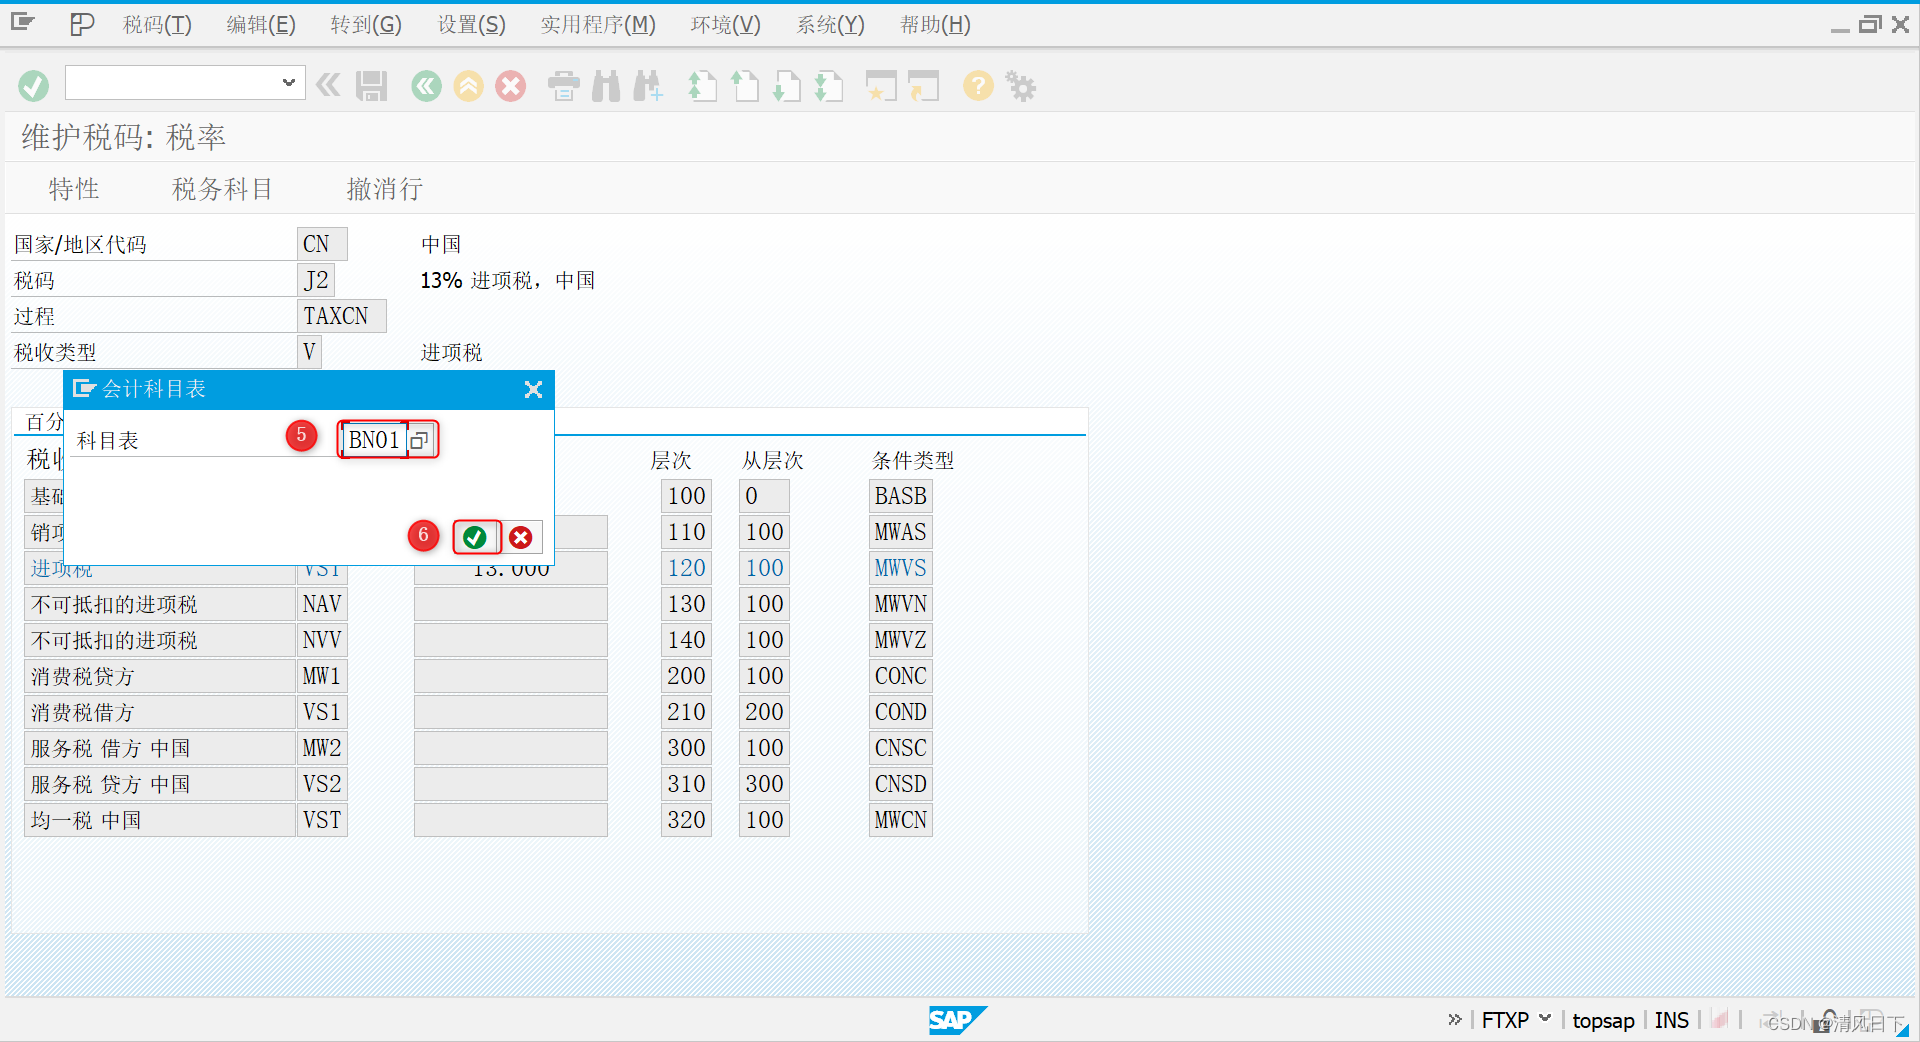
Task: Click the Find Next toolbar icon
Action: click(x=648, y=86)
